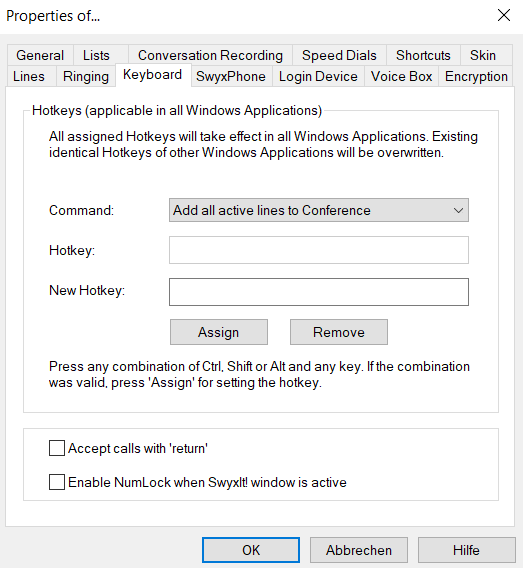Switch to the General tab

pyautogui.click(x=40, y=55)
